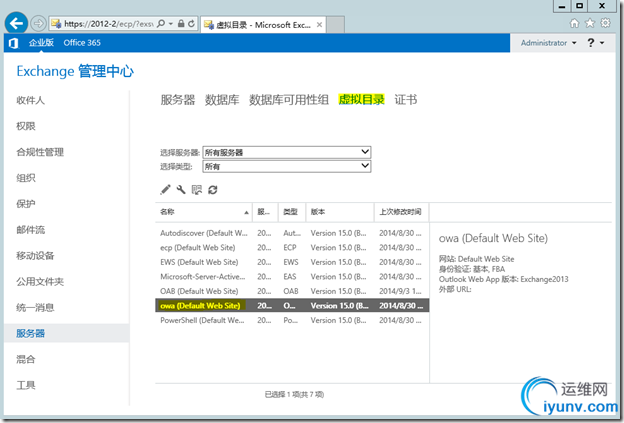This screenshot has height=423, width=624.
Task: Switch to the 虚拟目录 tab
Action: click(x=361, y=99)
